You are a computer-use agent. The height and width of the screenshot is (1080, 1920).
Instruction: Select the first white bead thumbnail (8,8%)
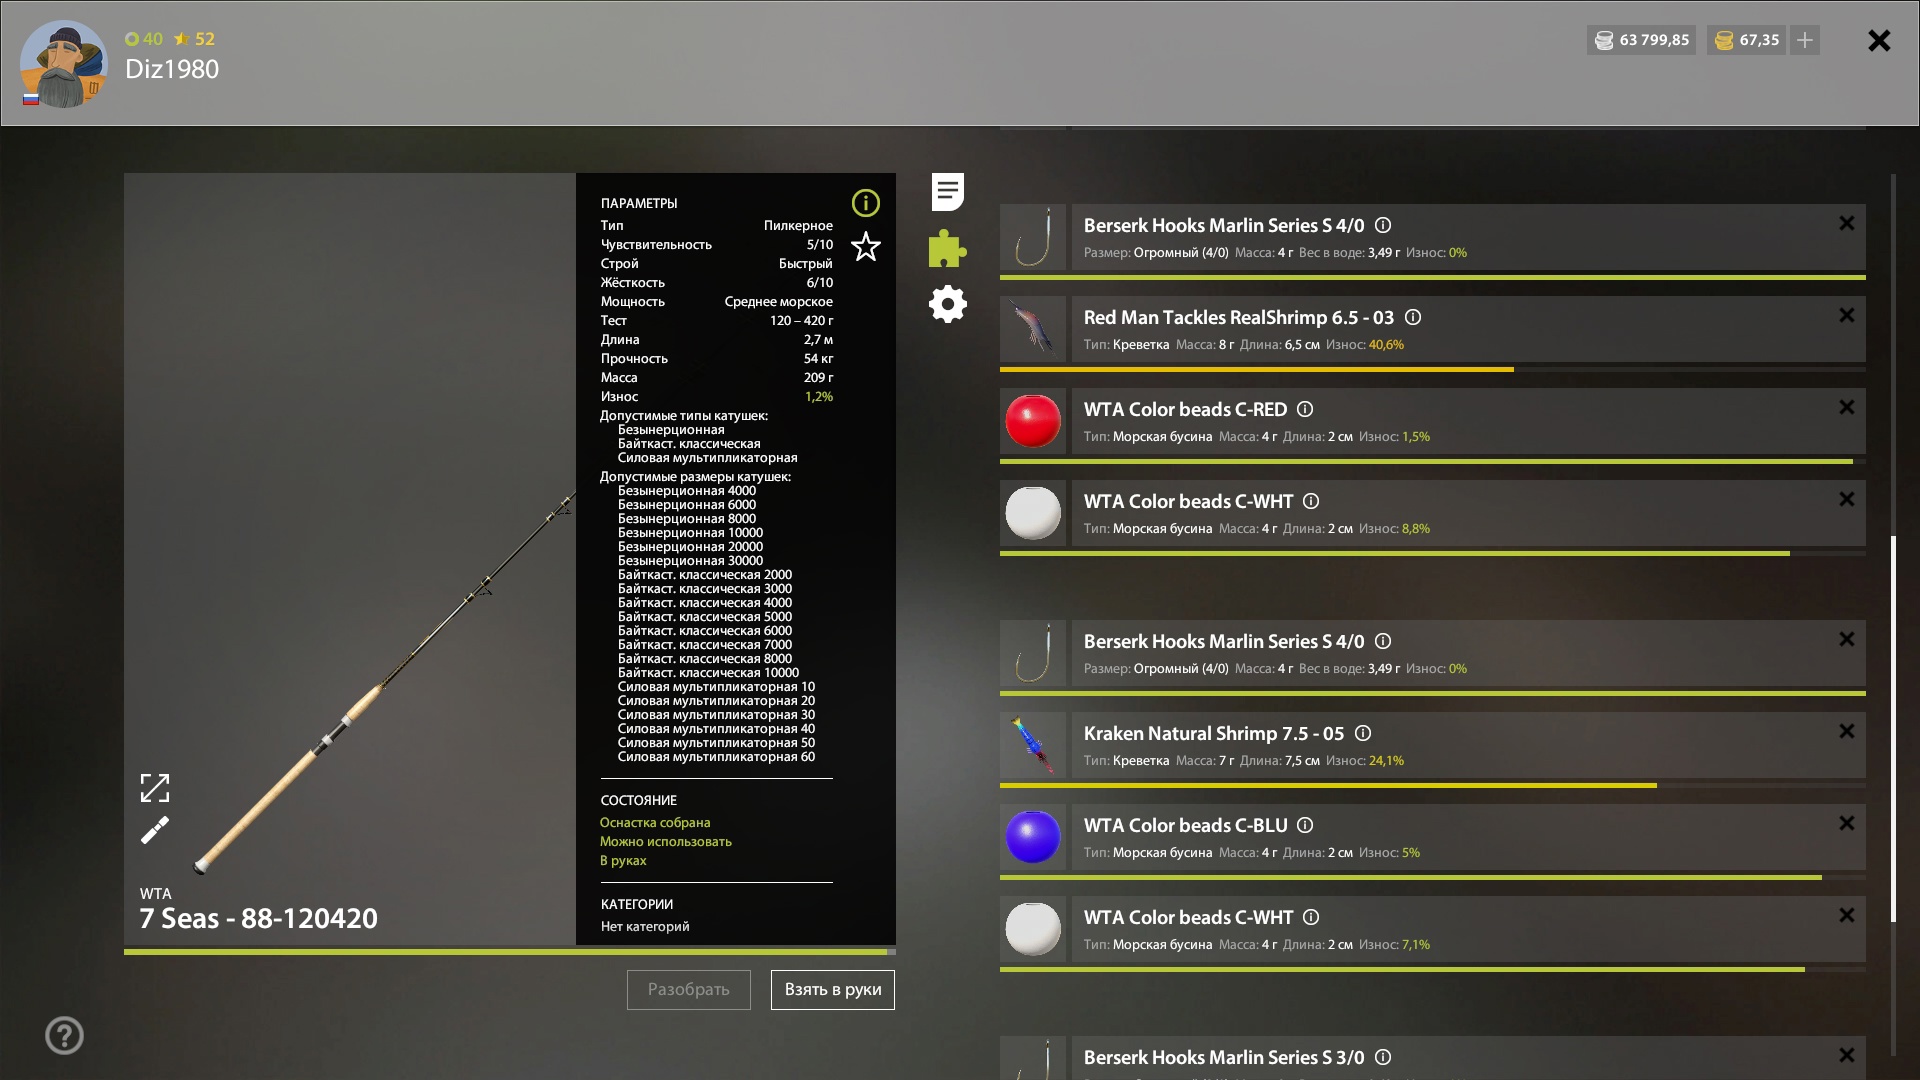click(1033, 513)
